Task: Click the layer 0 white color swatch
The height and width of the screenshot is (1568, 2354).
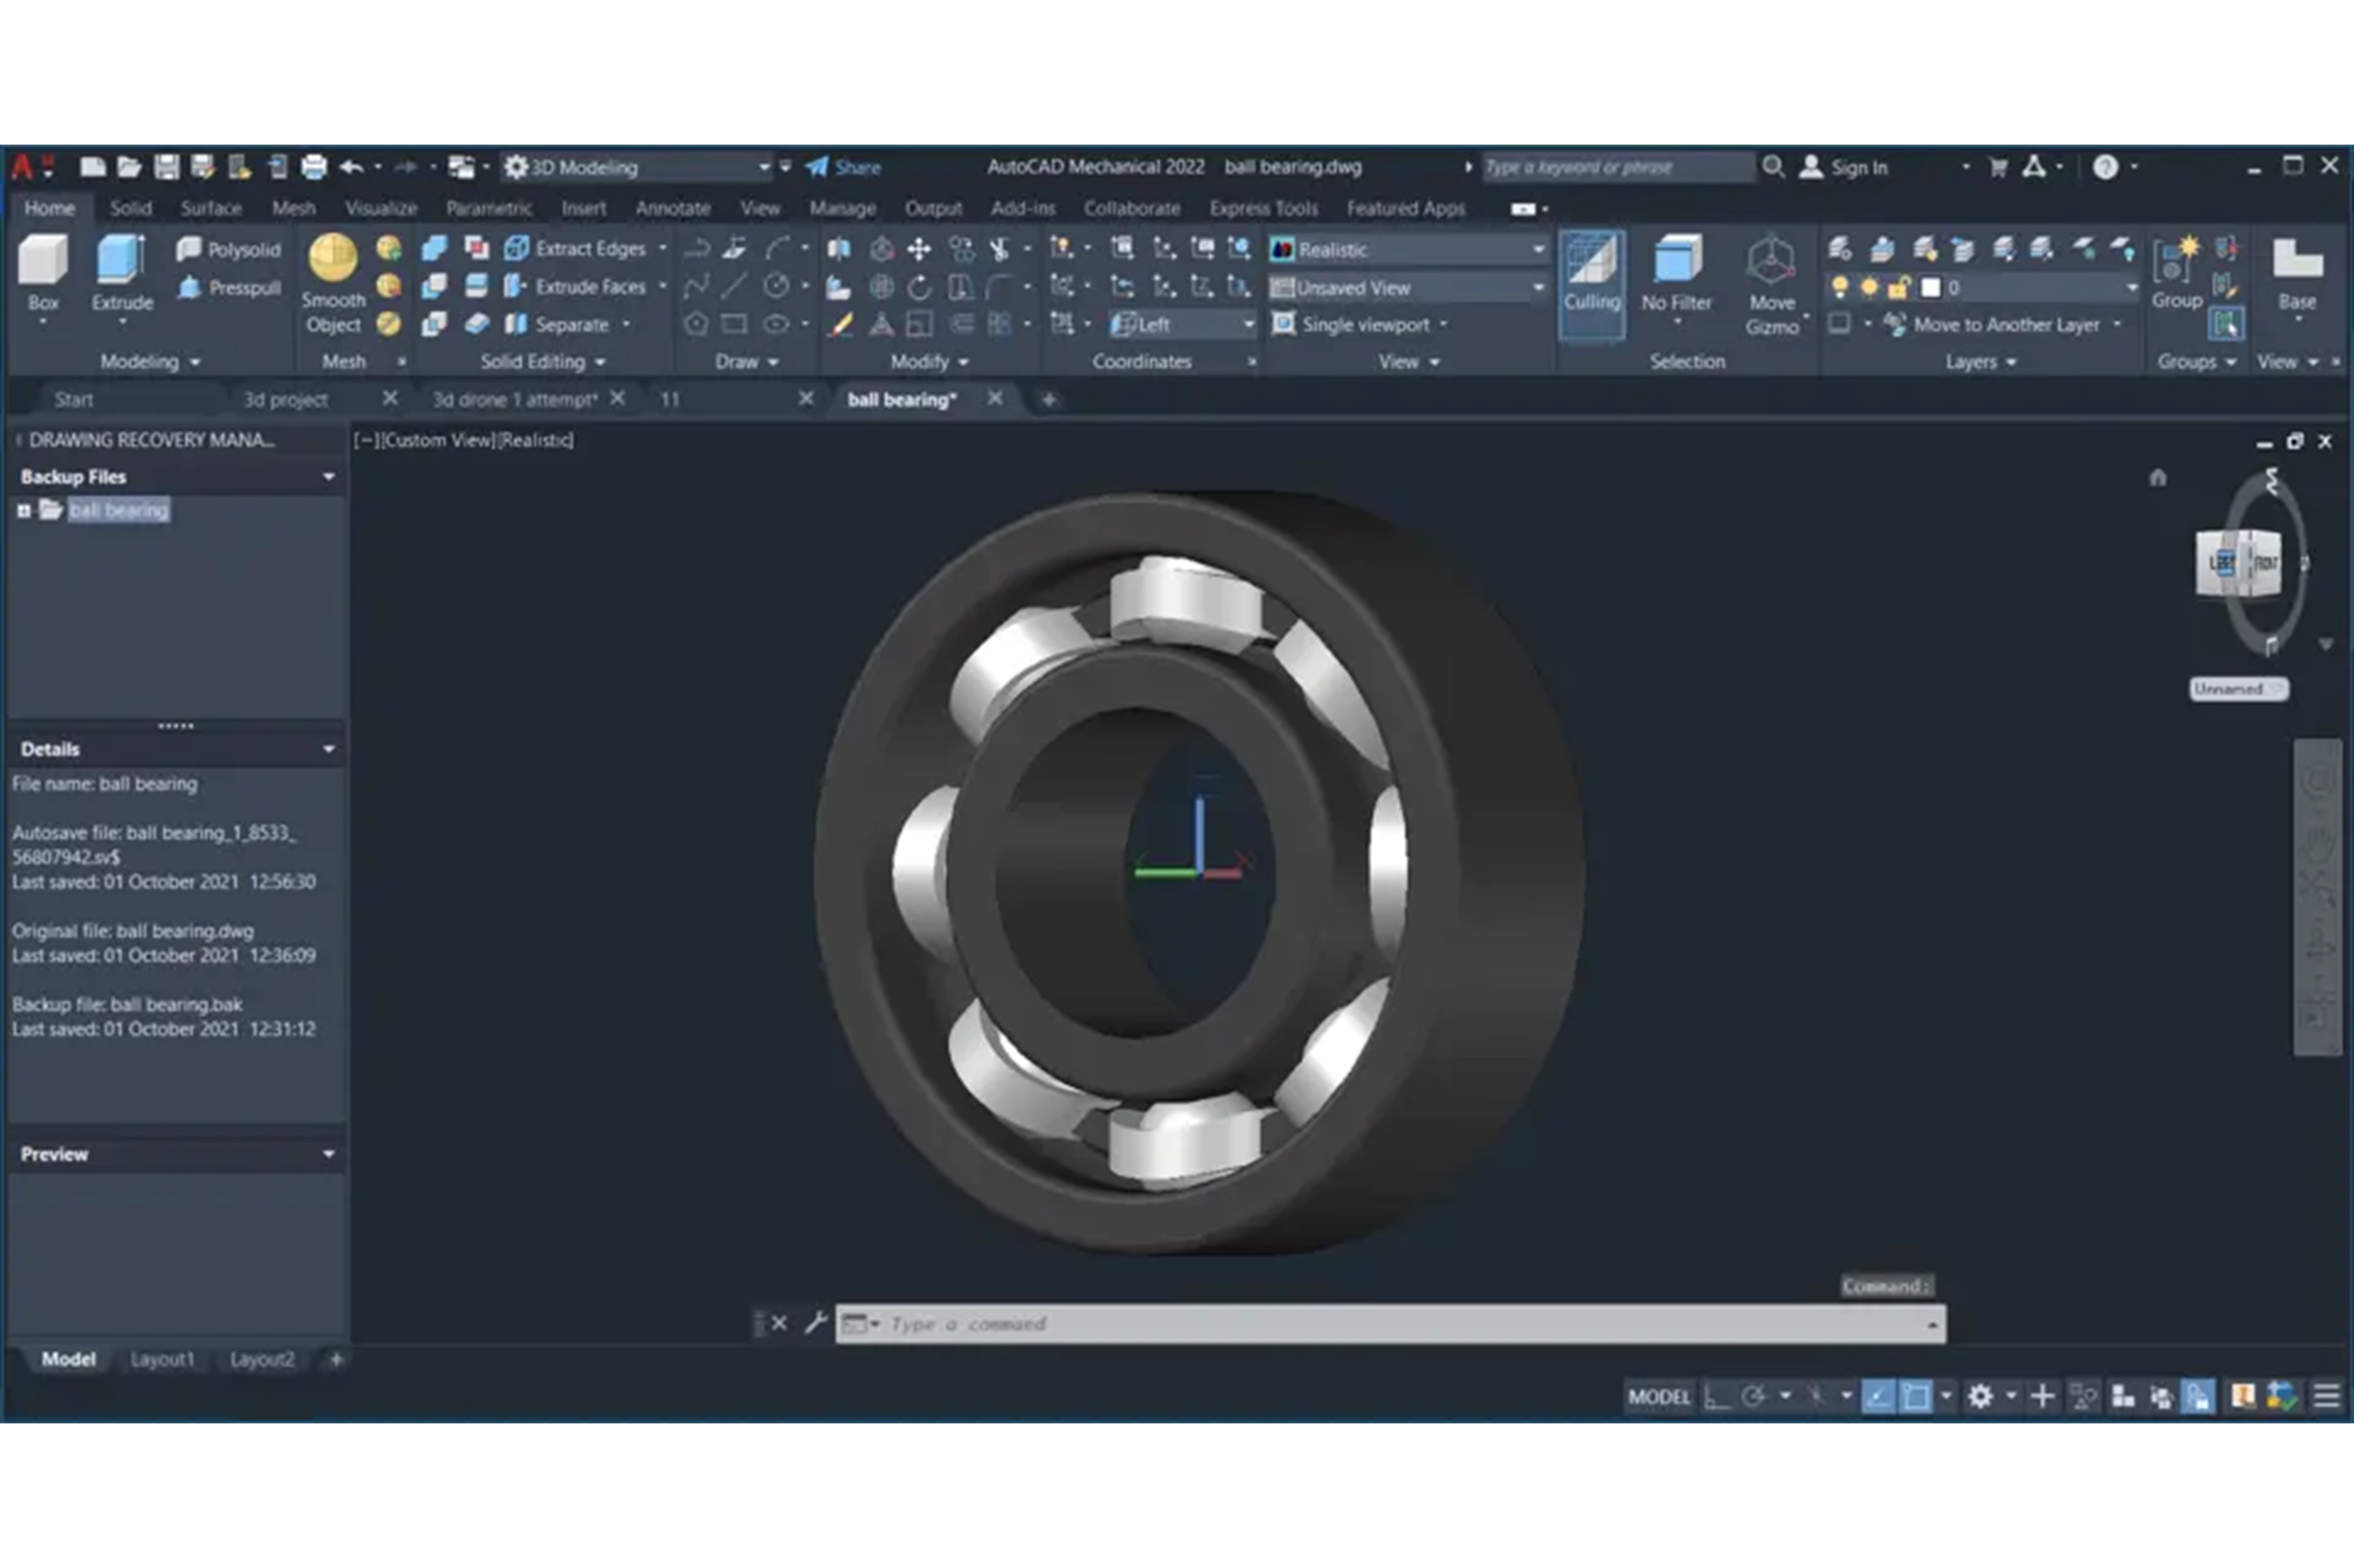Action: pos(1931,288)
